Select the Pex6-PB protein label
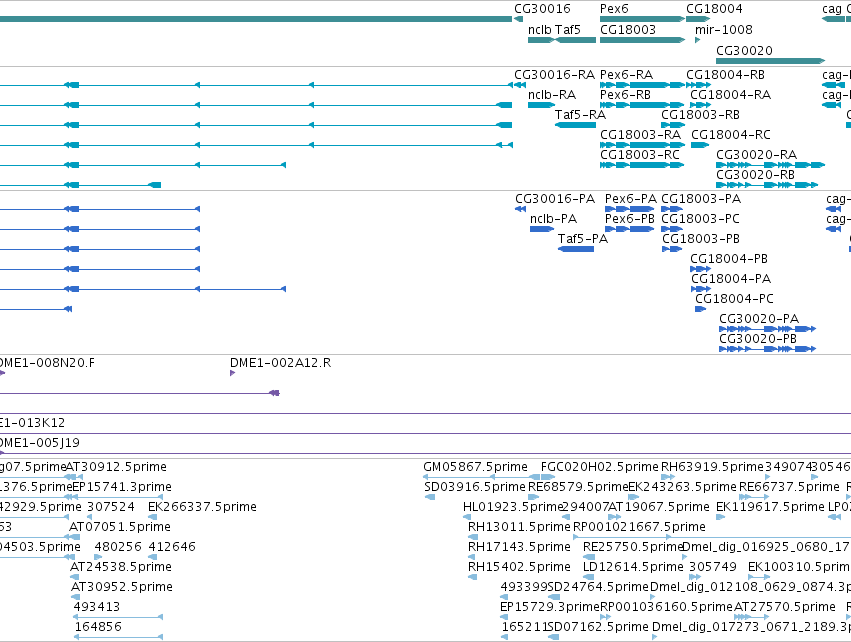This screenshot has width=851, height=642. [630, 219]
